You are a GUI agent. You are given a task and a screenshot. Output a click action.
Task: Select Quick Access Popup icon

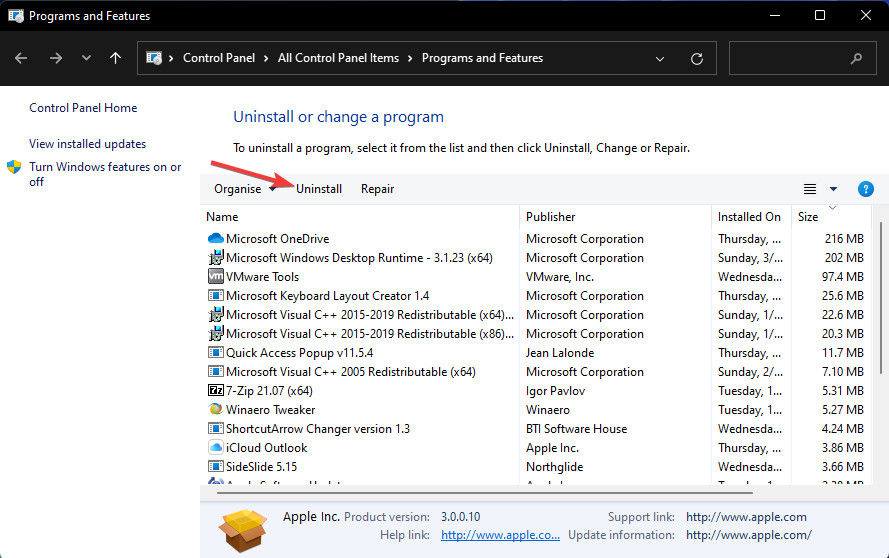(x=215, y=353)
